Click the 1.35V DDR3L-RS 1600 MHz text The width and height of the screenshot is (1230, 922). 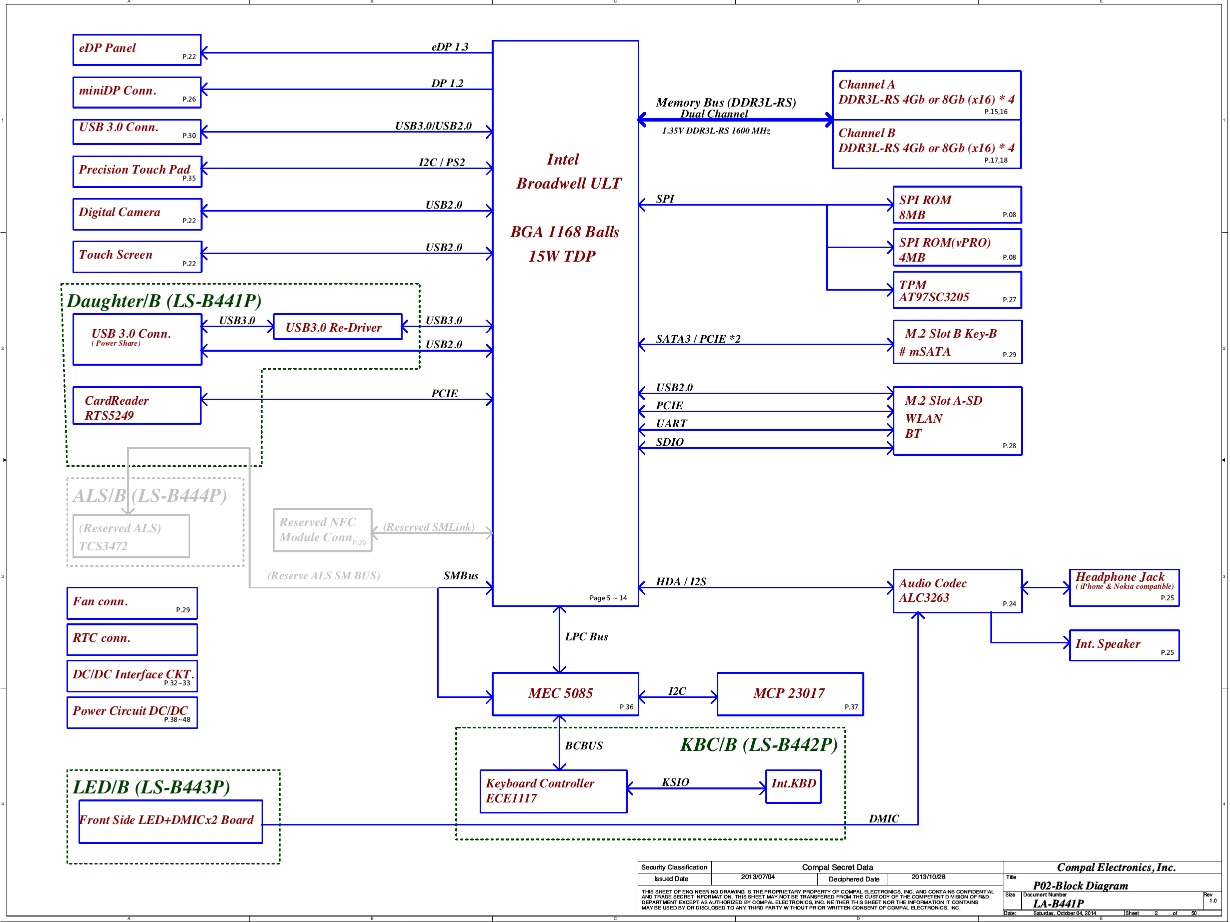716,130
